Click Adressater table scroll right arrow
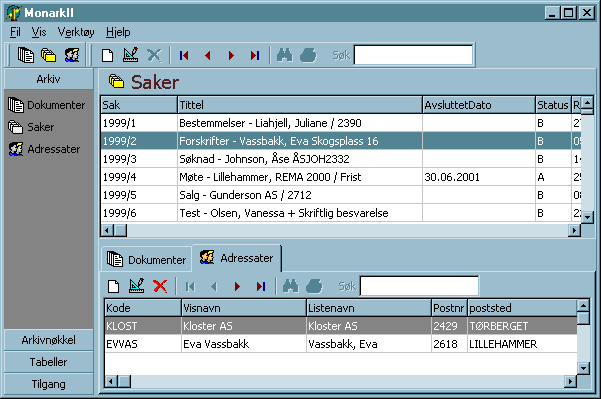This screenshot has width=601, height=399. (x=570, y=382)
